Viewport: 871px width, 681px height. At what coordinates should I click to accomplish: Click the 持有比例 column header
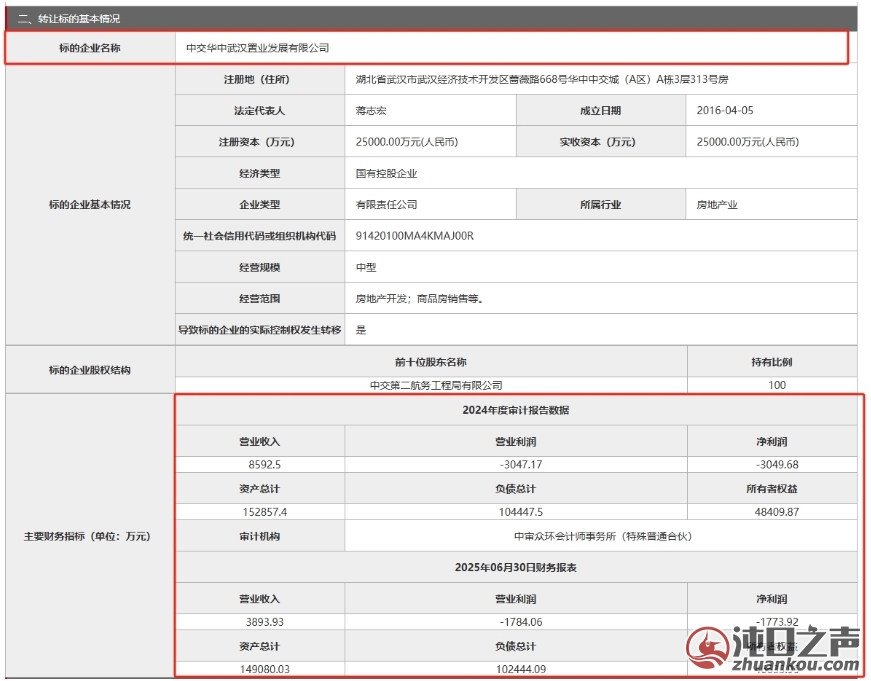click(772, 362)
